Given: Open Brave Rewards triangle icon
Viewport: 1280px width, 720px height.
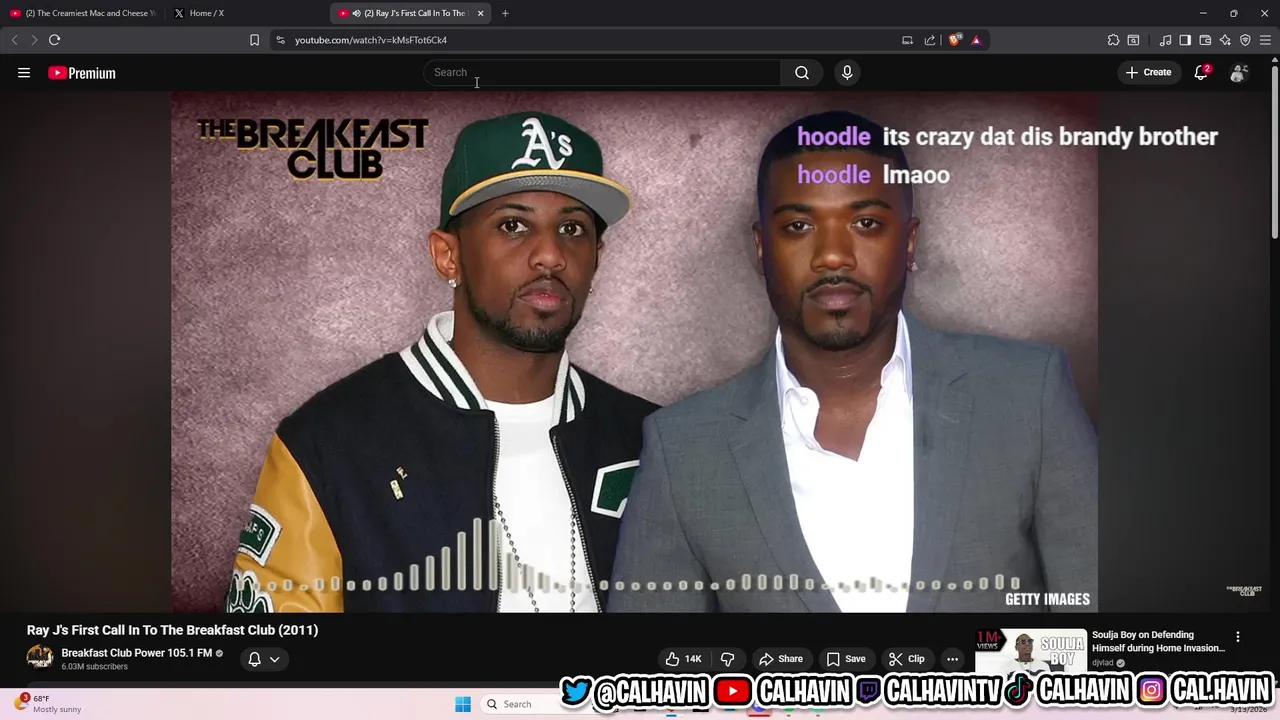Looking at the screenshot, I should (x=976, y=40).
